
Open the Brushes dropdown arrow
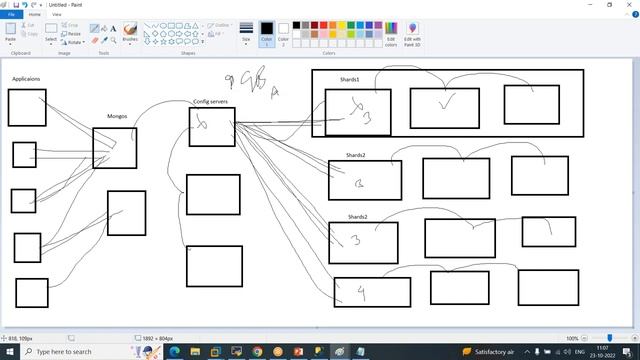pyautogui.click(x=130, y=43)
